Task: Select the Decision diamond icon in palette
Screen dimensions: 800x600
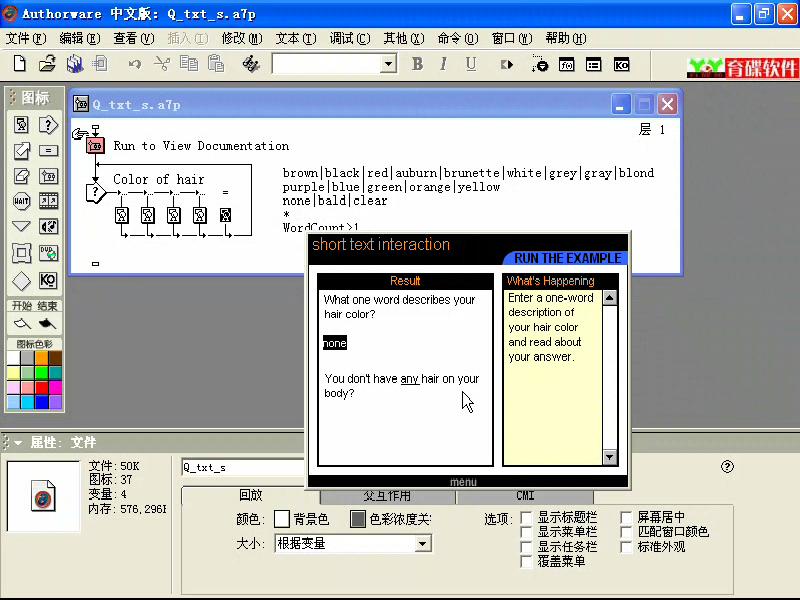Action: (21, 280)
